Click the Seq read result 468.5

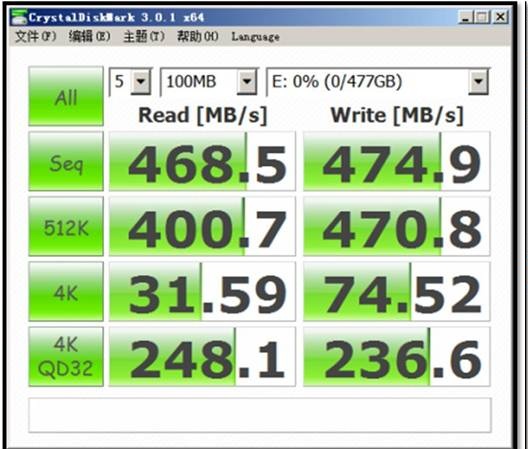click(x=202, y=161)
